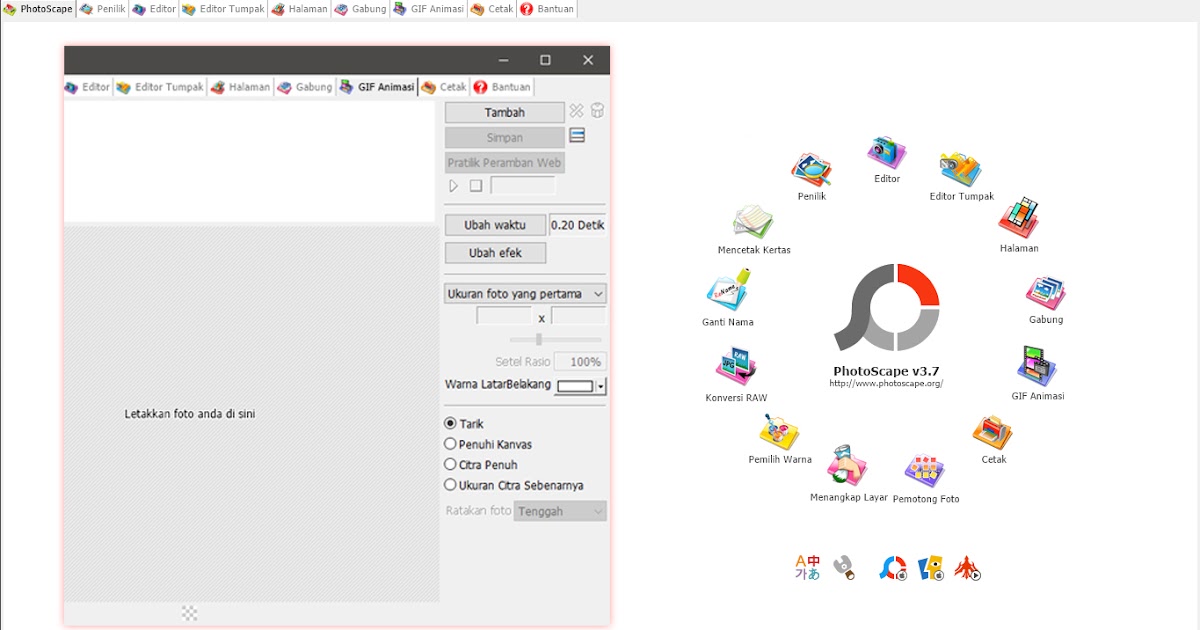Open the Pemilih Warna icon
1200x630 pixels.
[x=780, y=433]
